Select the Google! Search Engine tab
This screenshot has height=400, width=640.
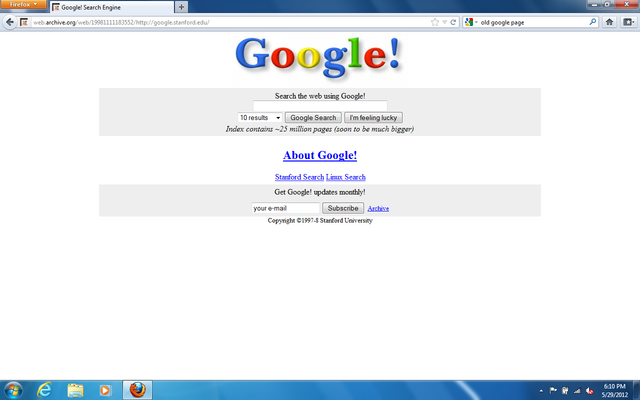pos(111,7)
